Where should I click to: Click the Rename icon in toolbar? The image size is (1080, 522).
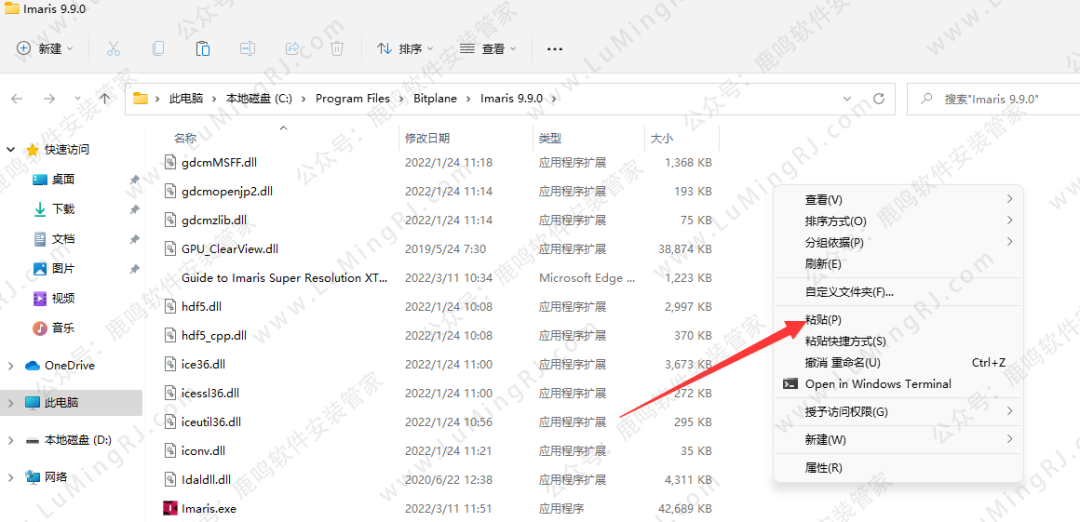pos(248,48)
